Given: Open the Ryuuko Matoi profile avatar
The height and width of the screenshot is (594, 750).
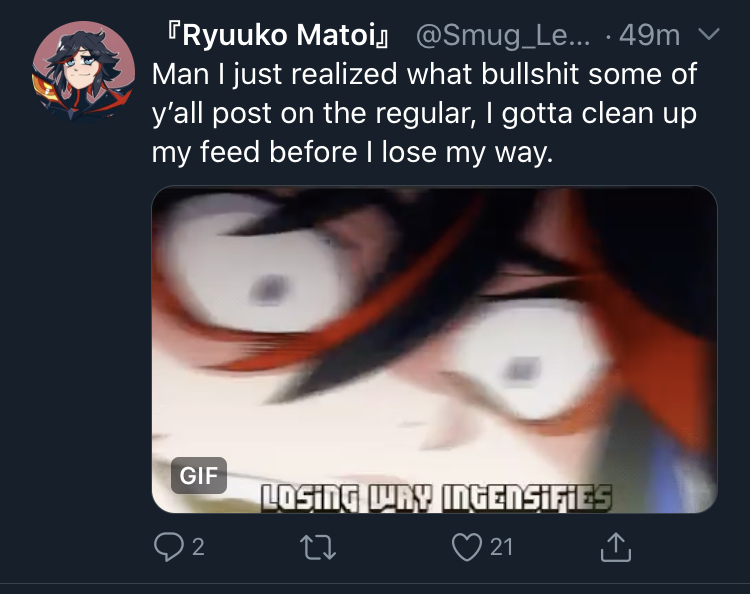Looking at the screenshot, I should 83,72.
